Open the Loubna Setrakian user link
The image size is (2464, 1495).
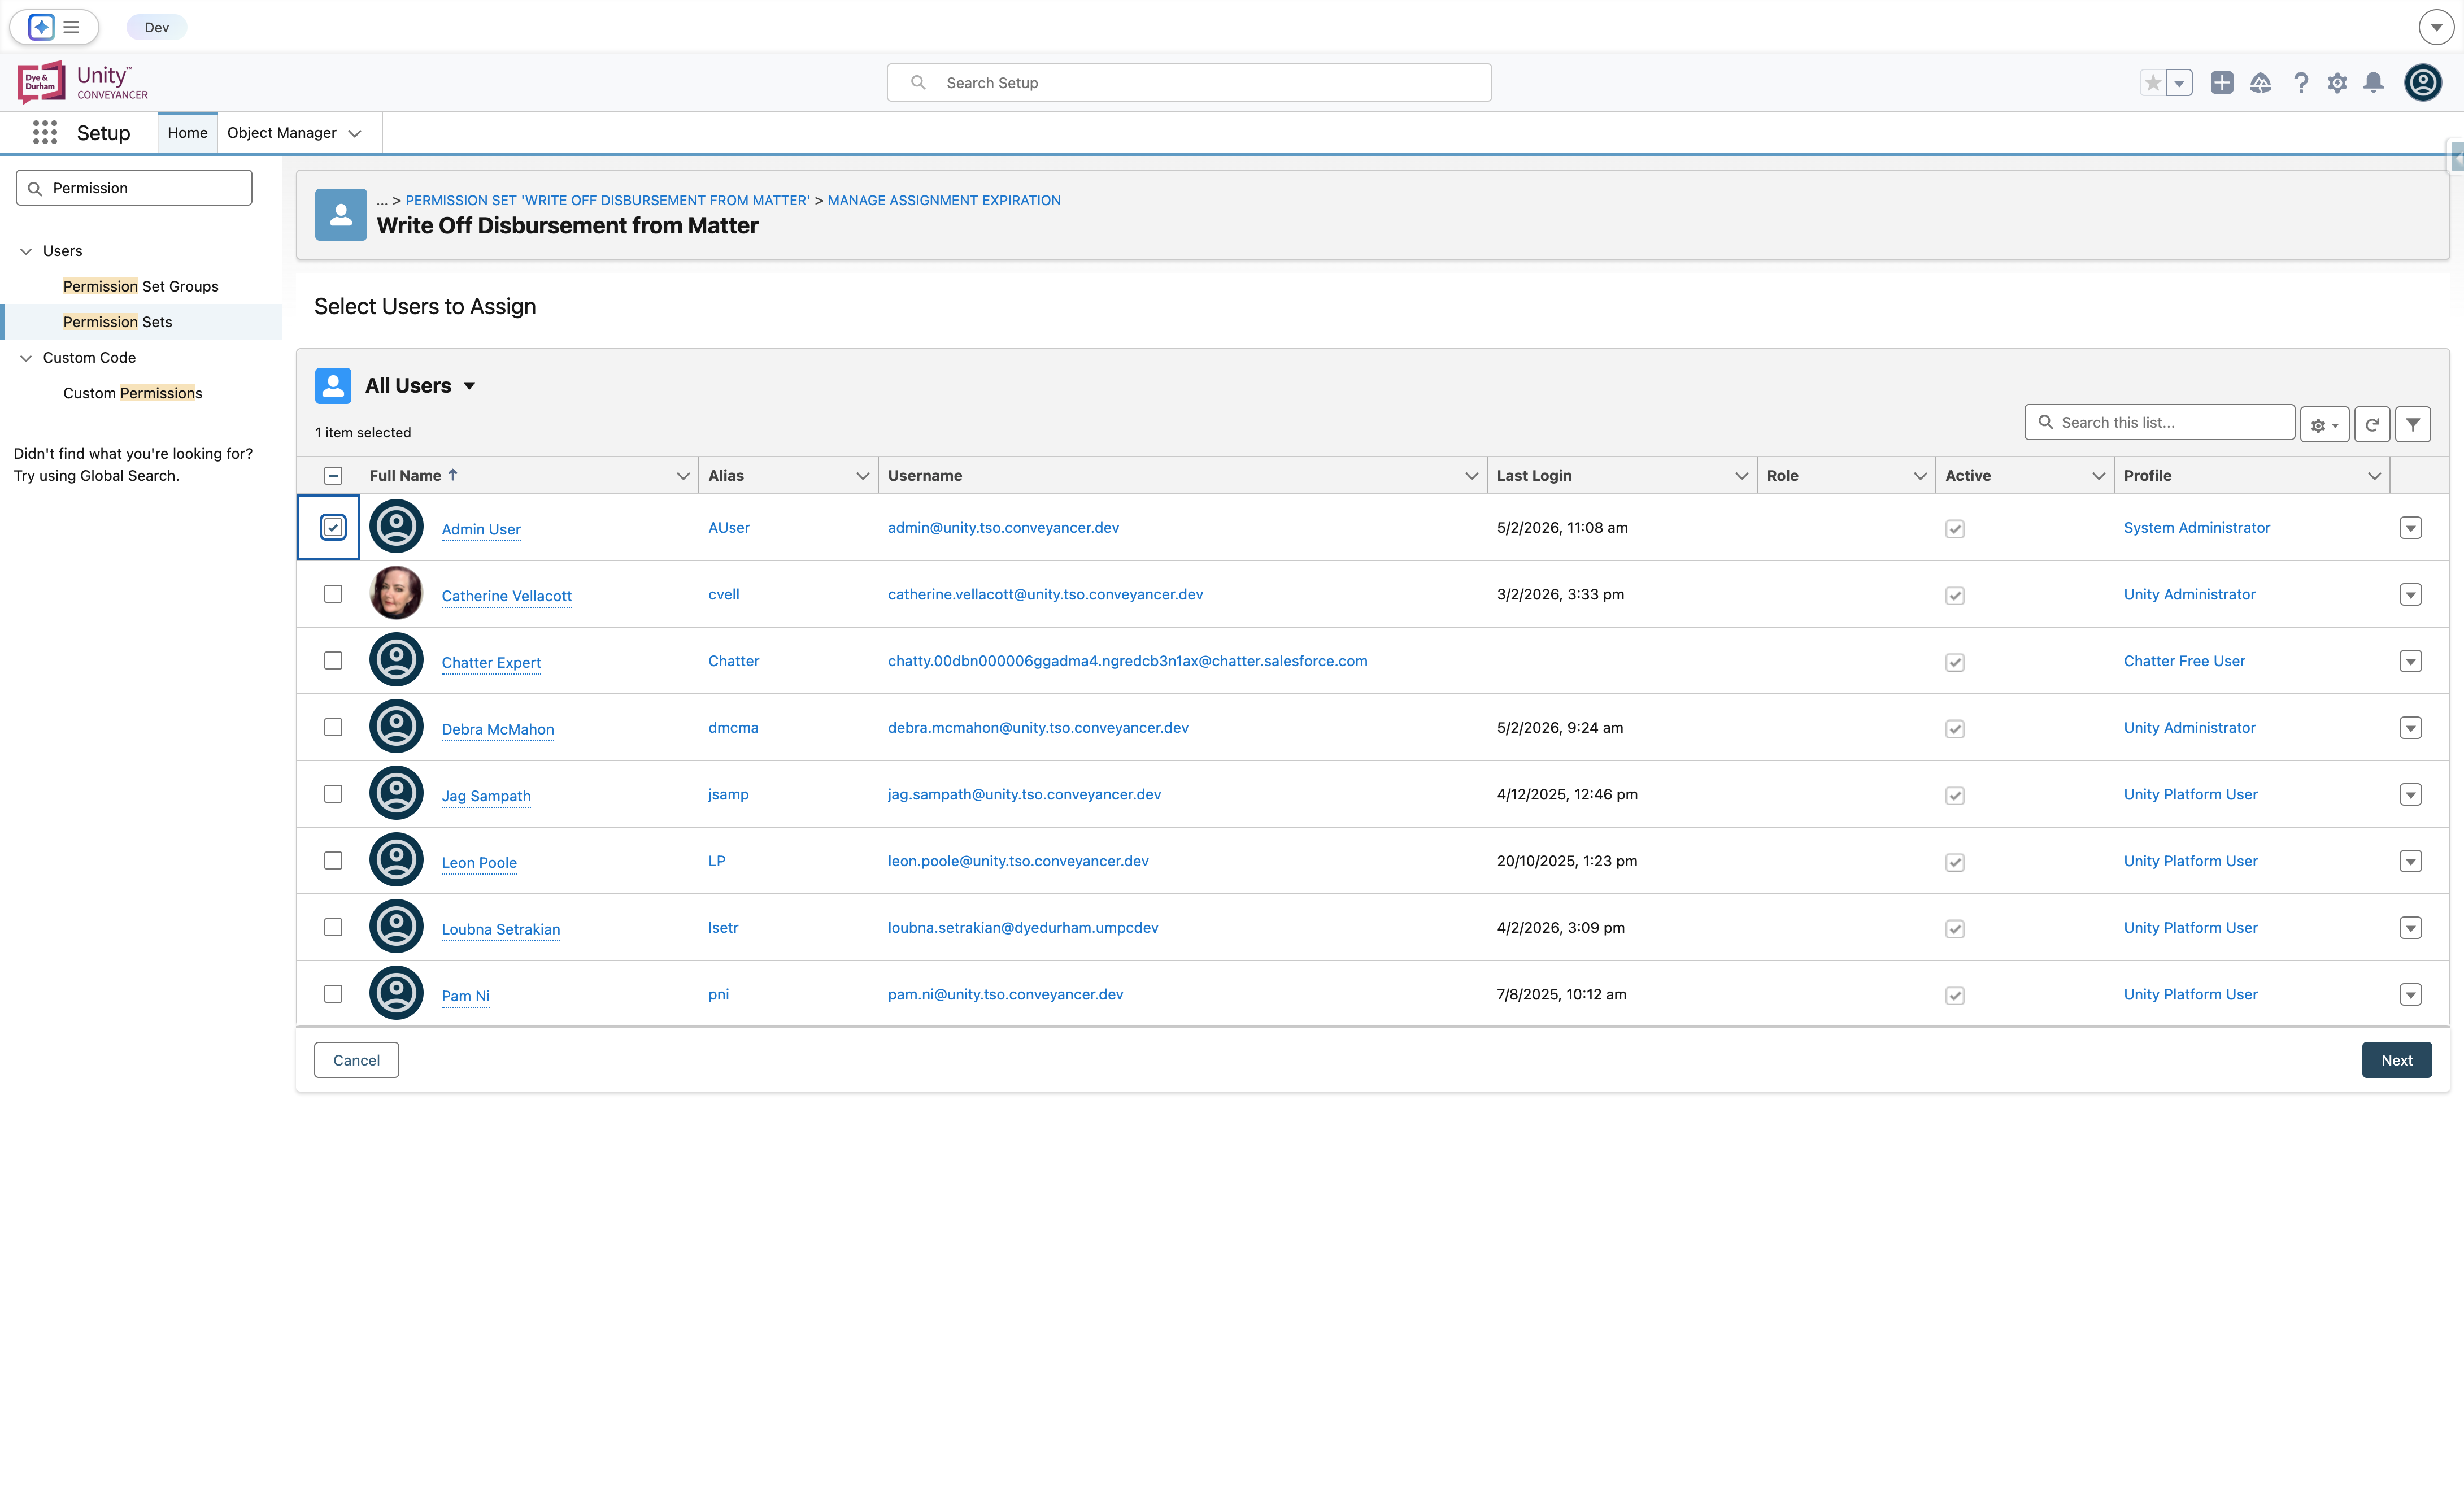(500, 929)
